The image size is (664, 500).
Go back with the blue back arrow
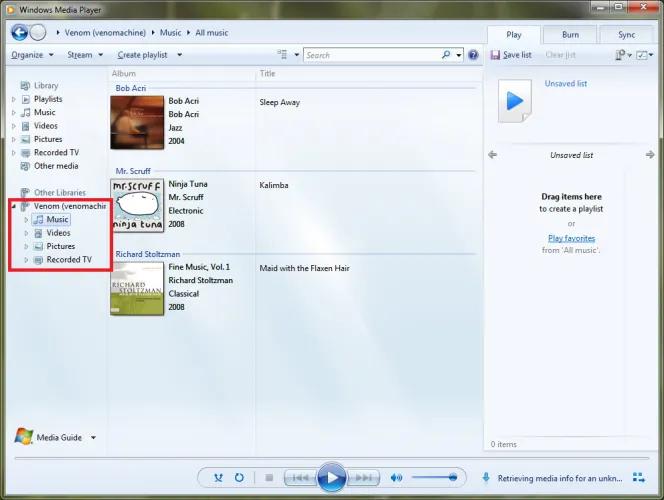19,32
